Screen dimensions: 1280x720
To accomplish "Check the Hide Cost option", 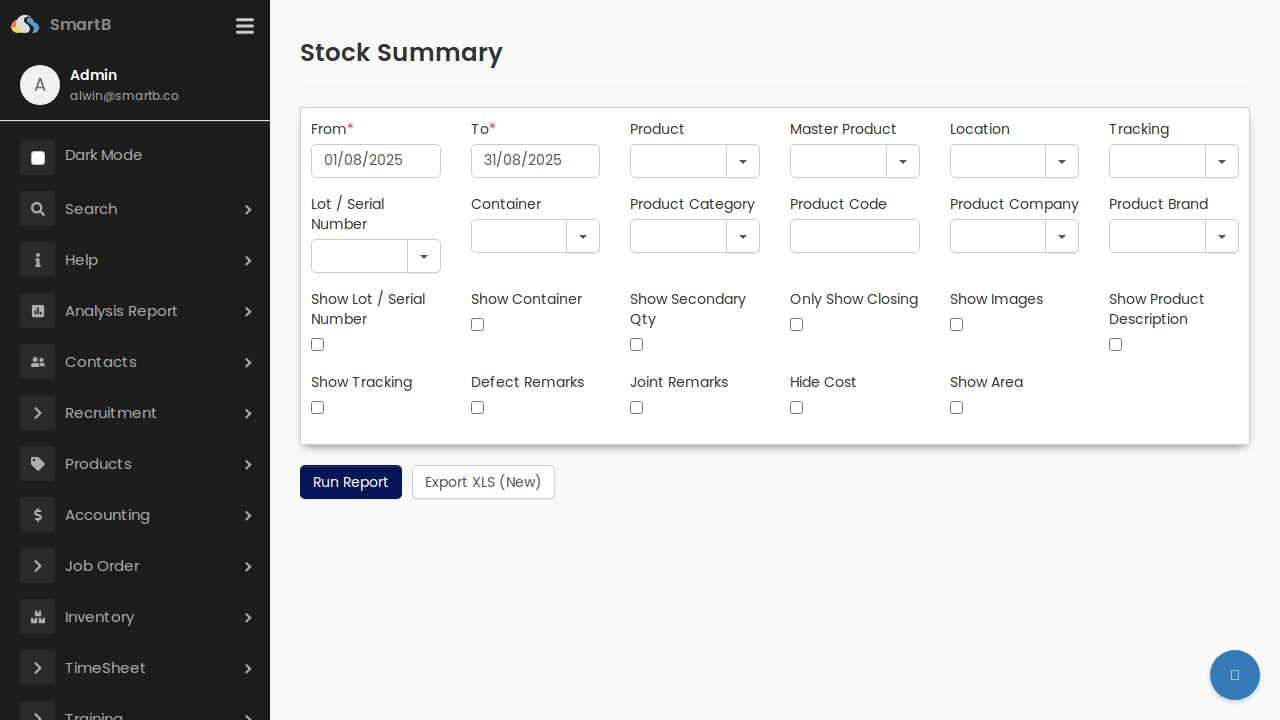I will point(796,407).
